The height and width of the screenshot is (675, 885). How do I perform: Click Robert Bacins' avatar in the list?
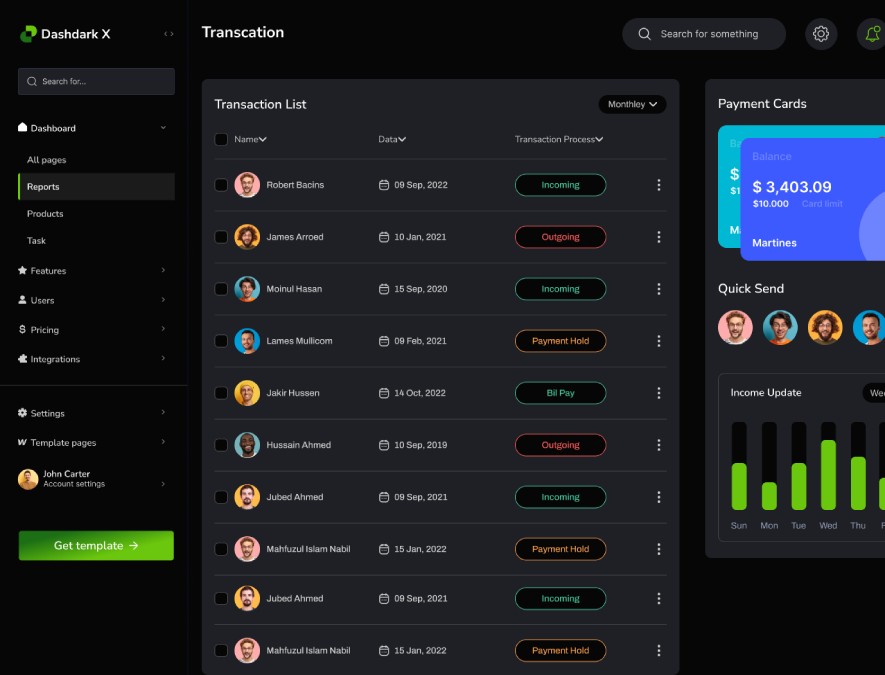[247, 185]
